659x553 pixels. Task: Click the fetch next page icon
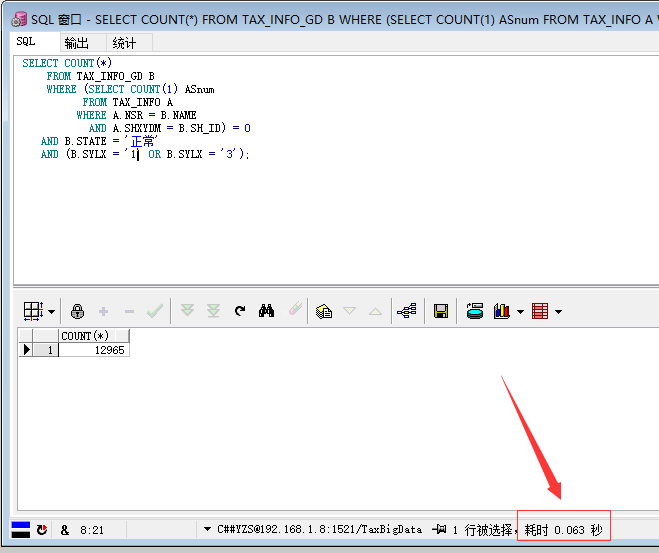(187, 311)
